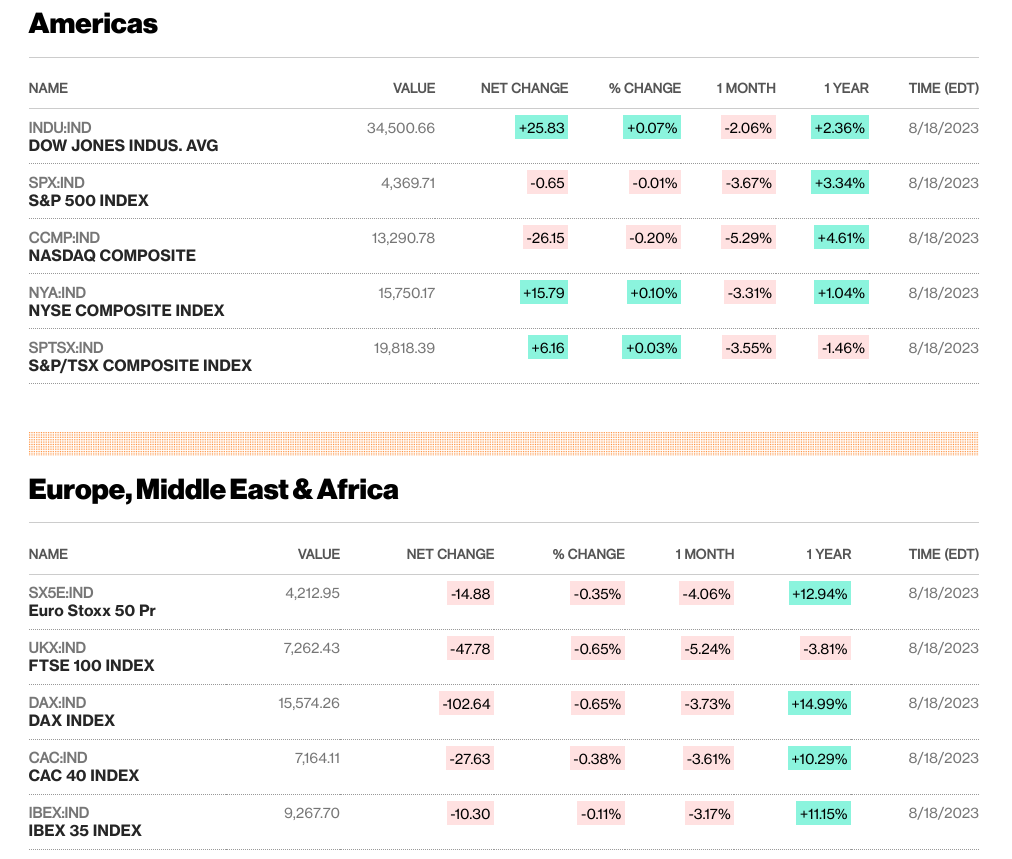The width and height of the screenshot is (1012, 859).
Task: Click the Nasdaq one-month -5.29%
Action: pos(748,237)
